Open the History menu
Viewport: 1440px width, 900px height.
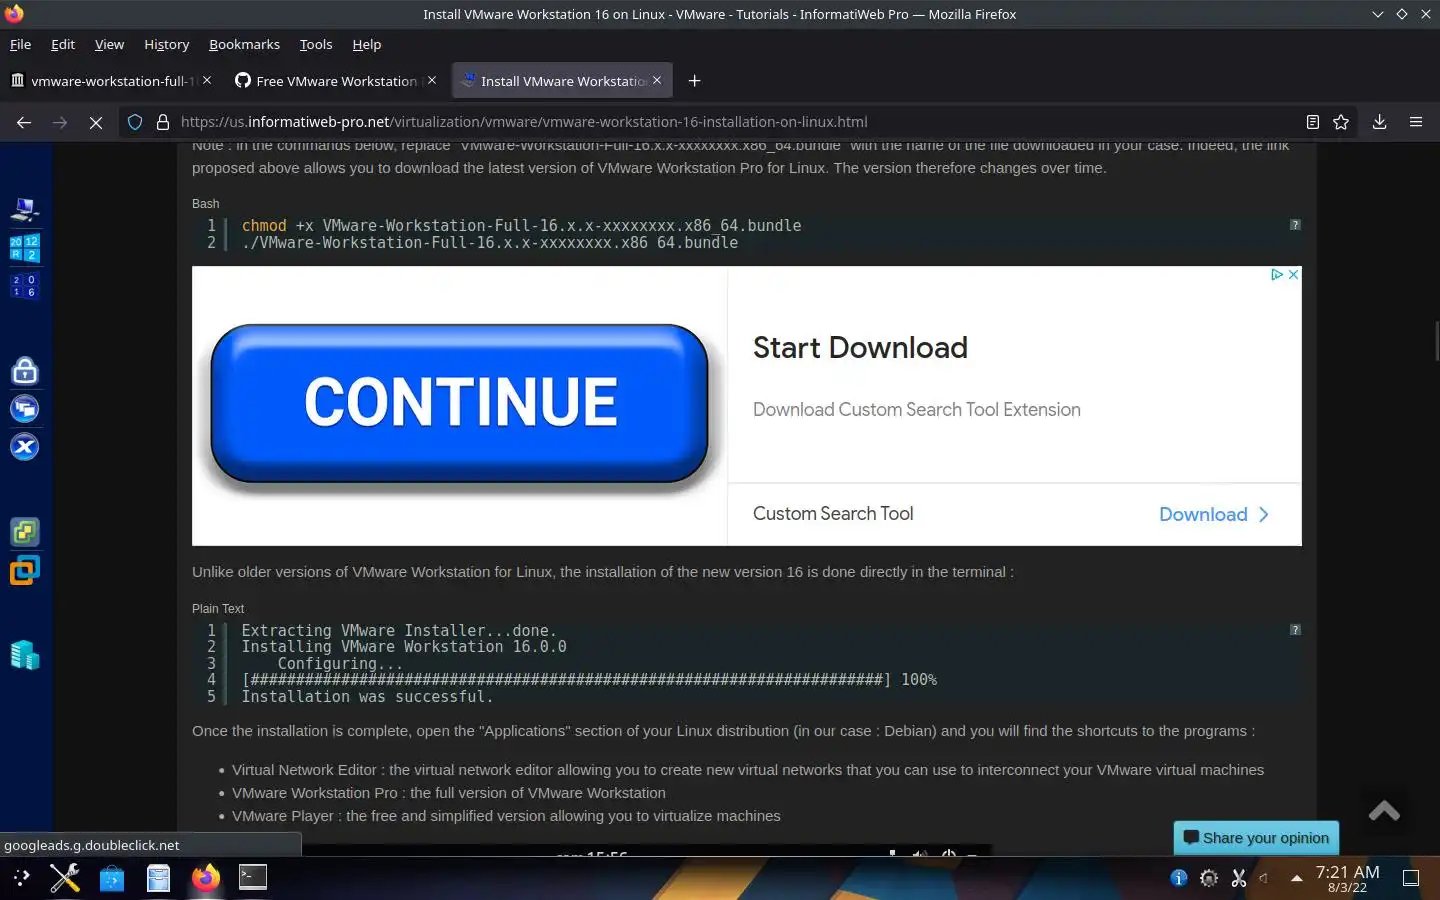166,44
